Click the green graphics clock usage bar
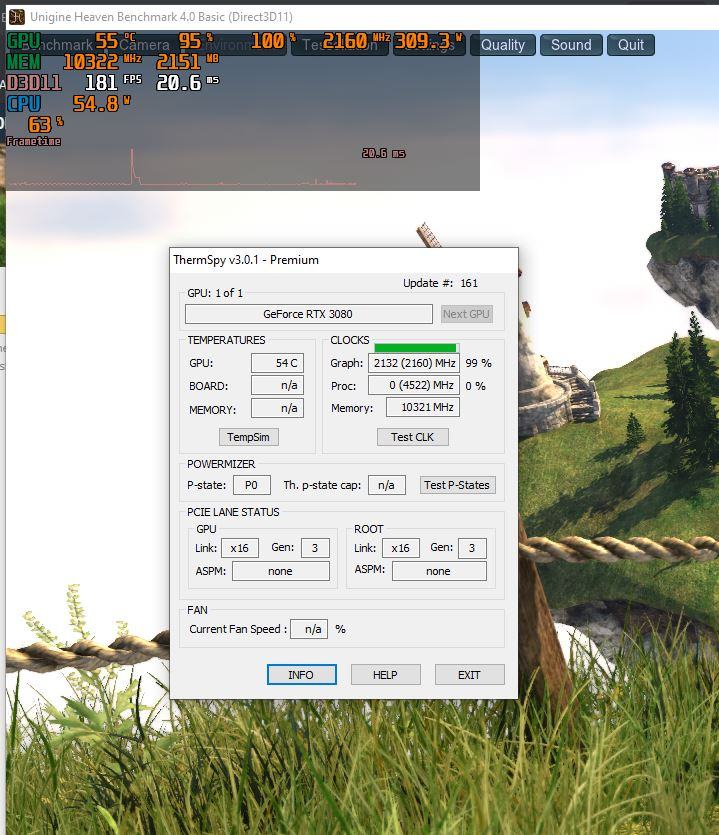 pyautogui.click(x=415, y=348)
